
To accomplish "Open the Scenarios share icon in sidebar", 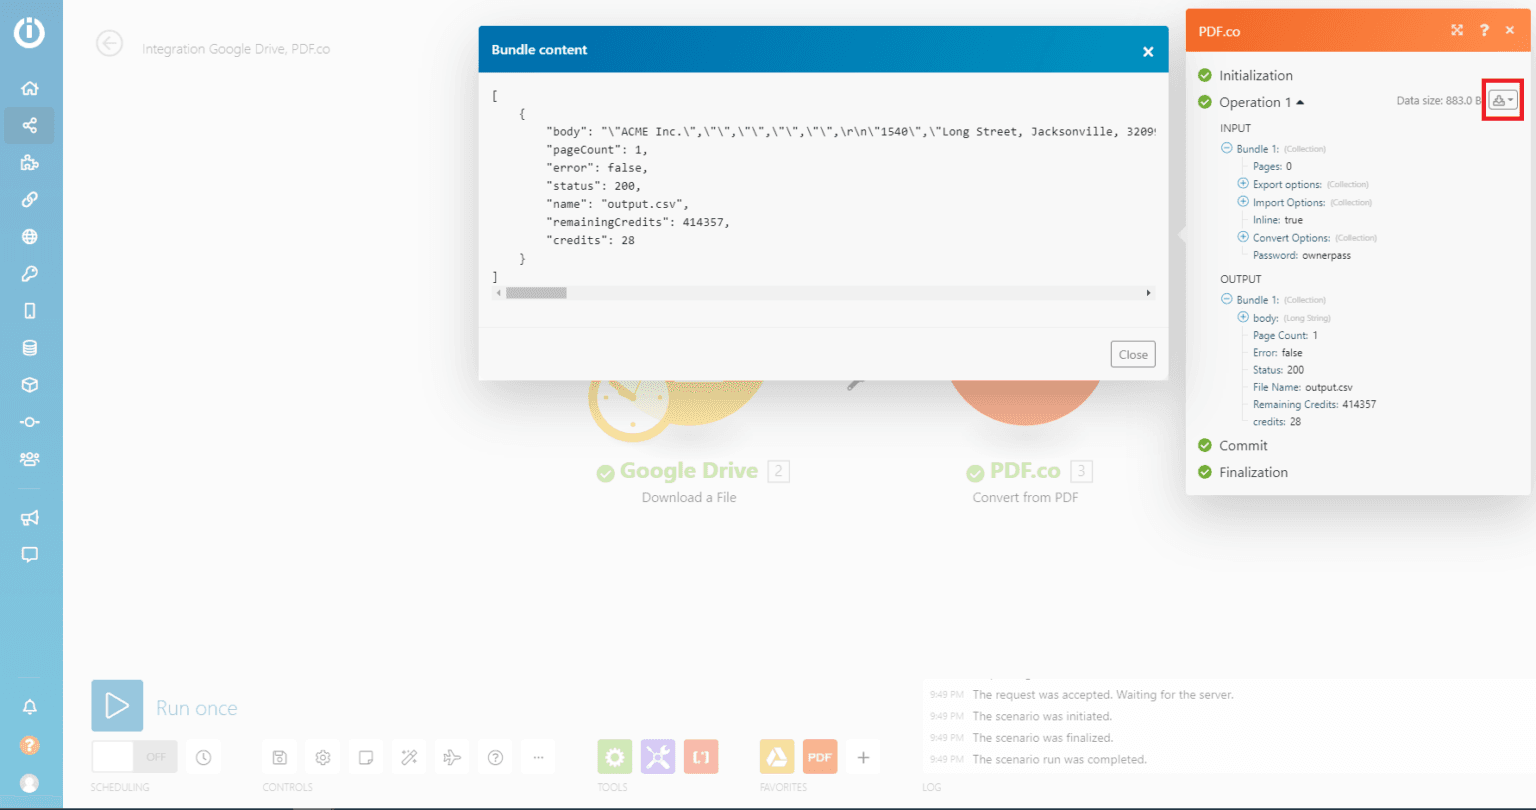I will tap(30, 125).
